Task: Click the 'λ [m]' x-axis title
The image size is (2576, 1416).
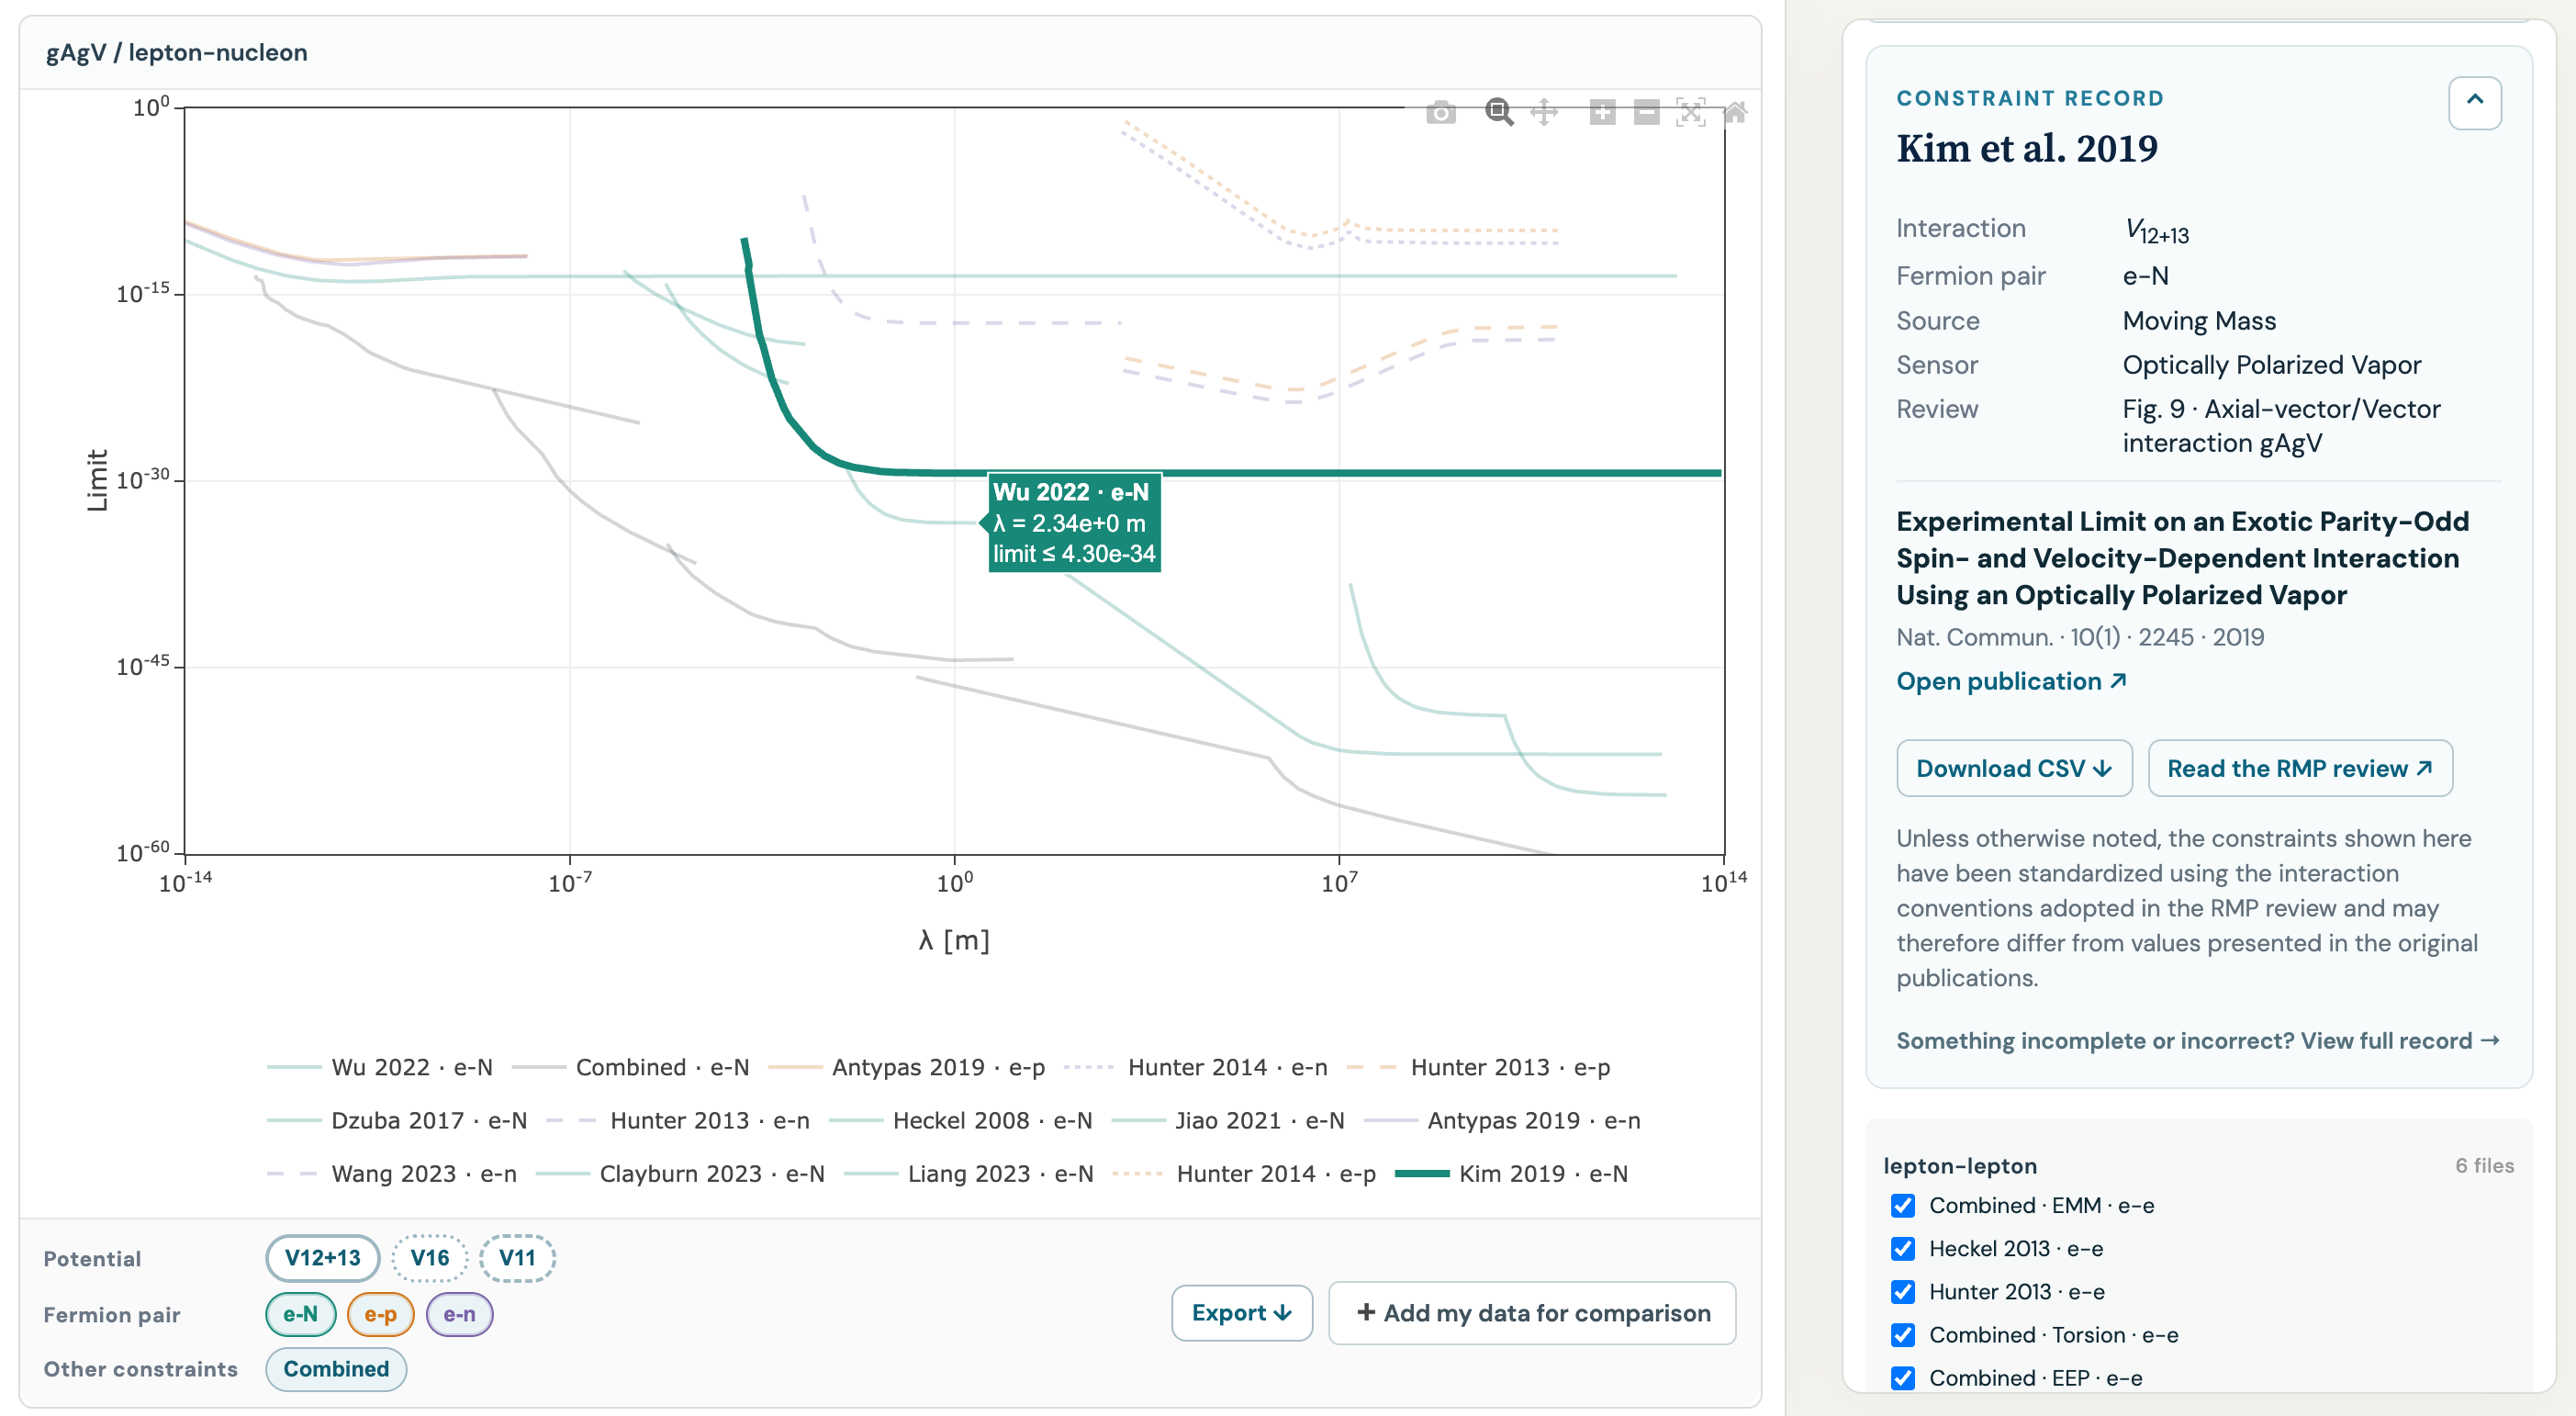Action: pyautogui.click(x=954, y=940)
